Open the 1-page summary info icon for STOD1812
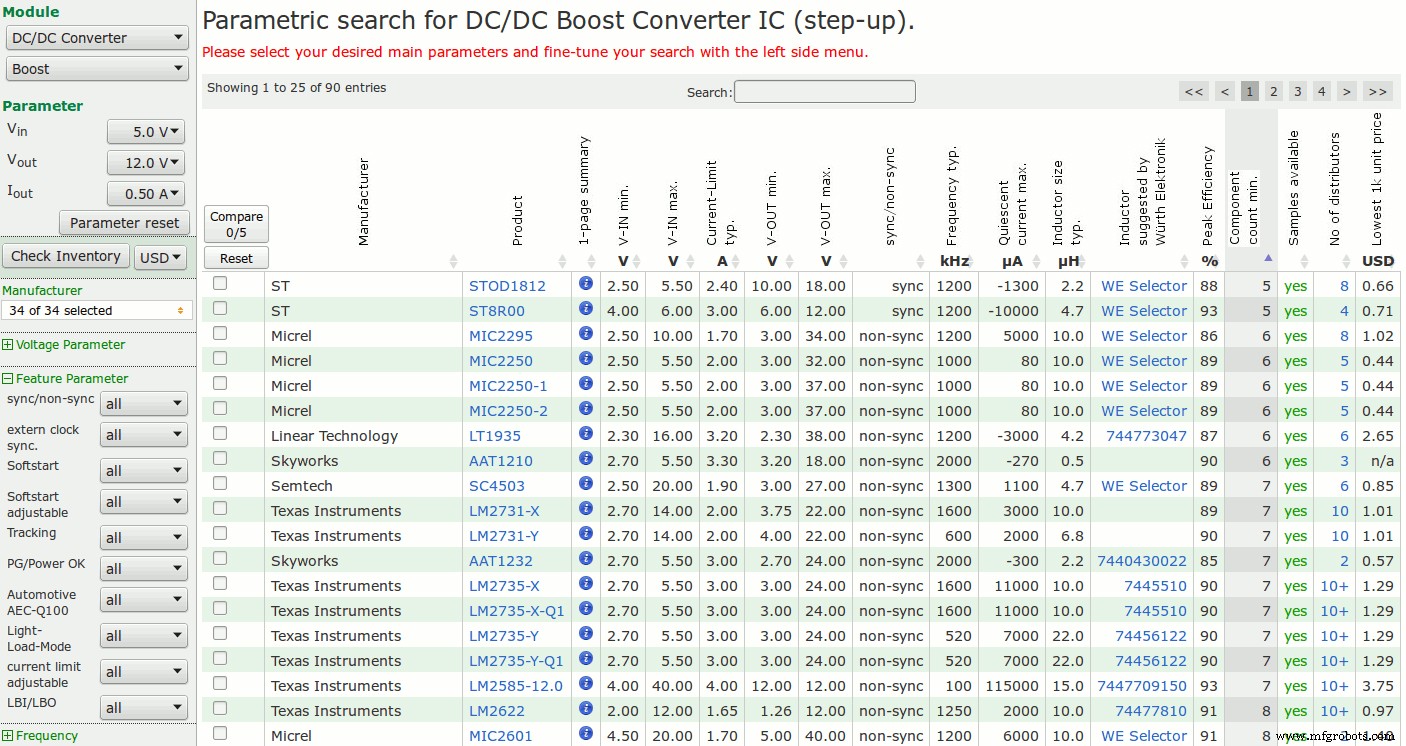Viewport: 1406px width, 746px height. coord(586,284)
